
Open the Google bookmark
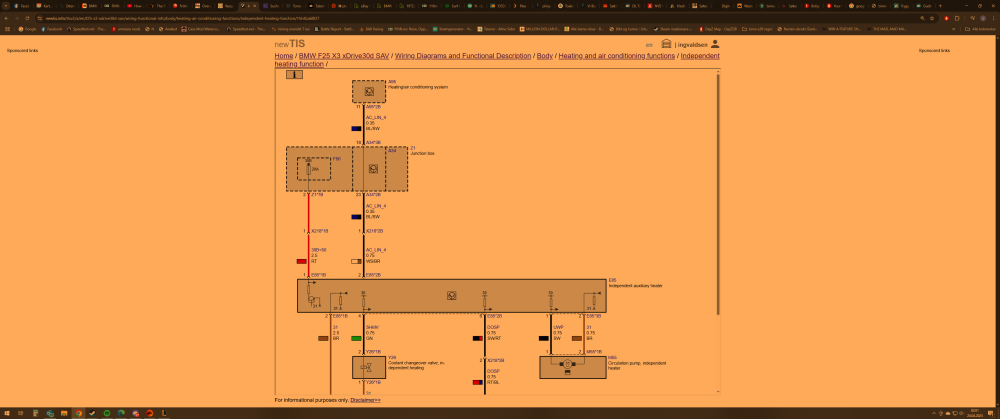27,29
